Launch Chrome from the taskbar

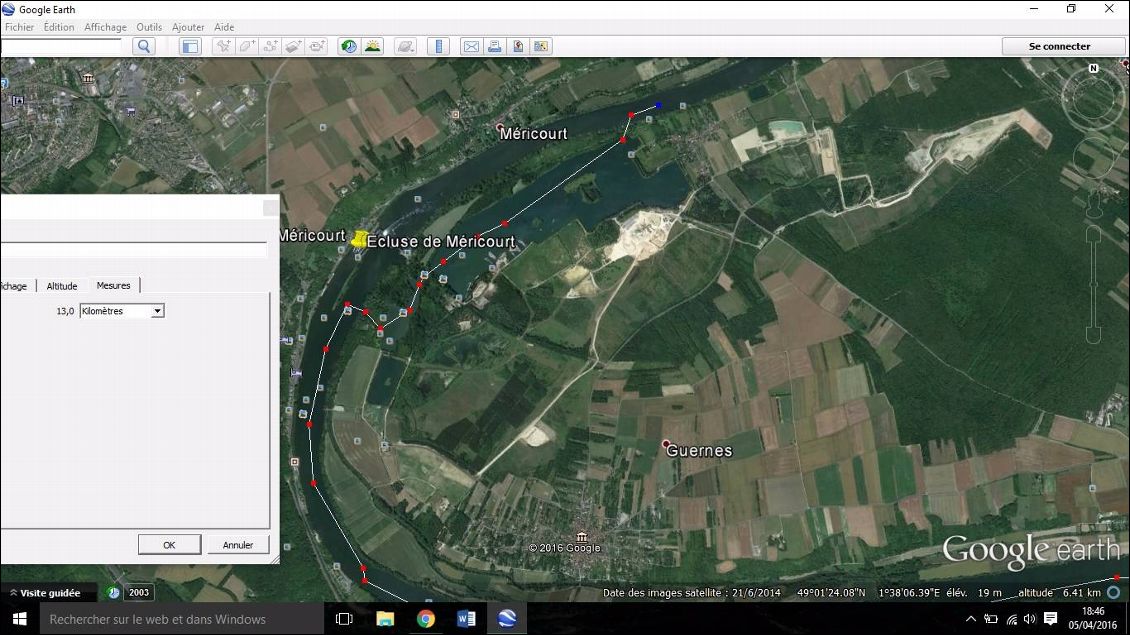(x=426, y=619)
